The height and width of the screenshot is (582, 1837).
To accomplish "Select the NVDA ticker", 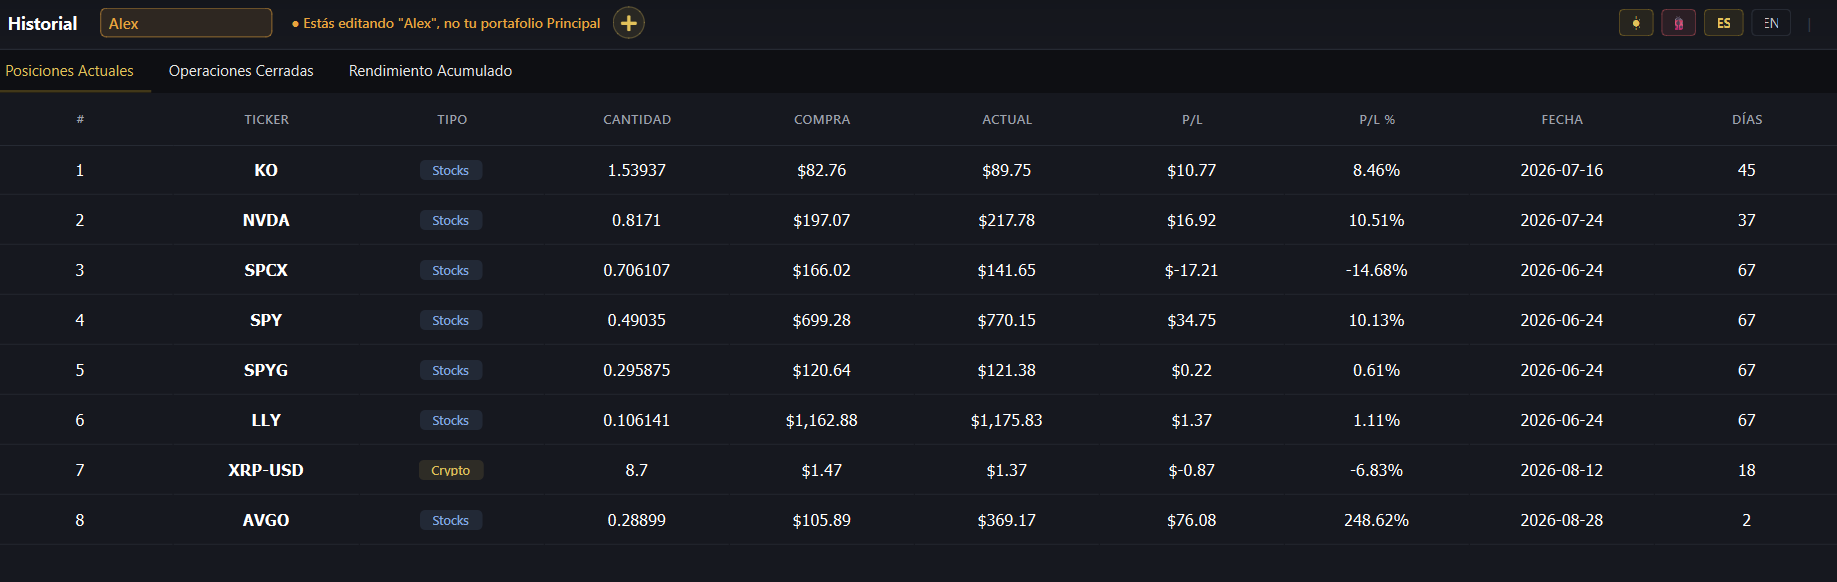I will [x=266, y=220].
